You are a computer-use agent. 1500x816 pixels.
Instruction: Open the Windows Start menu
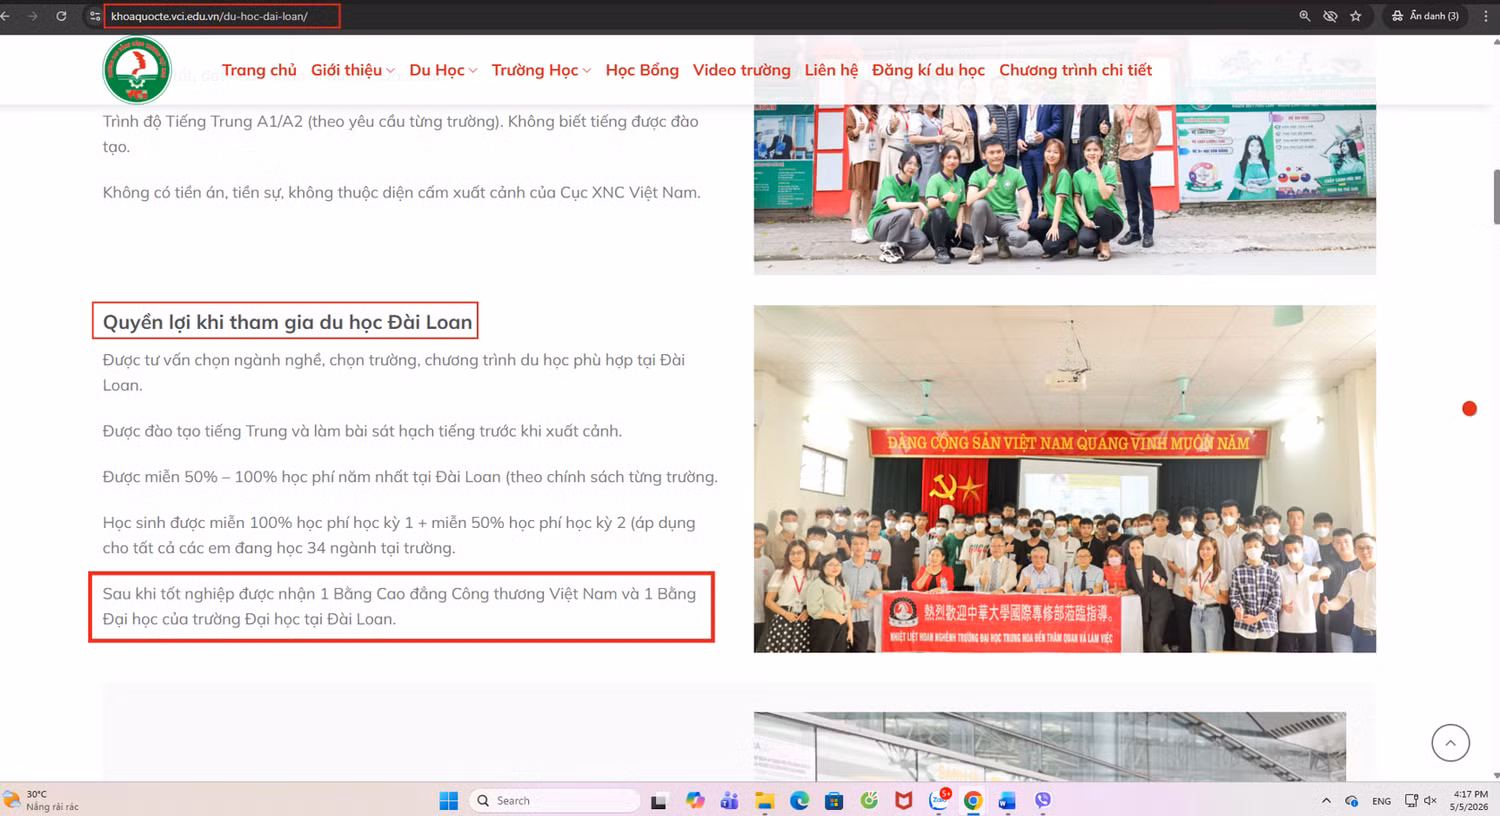click(x=449, y=800)
